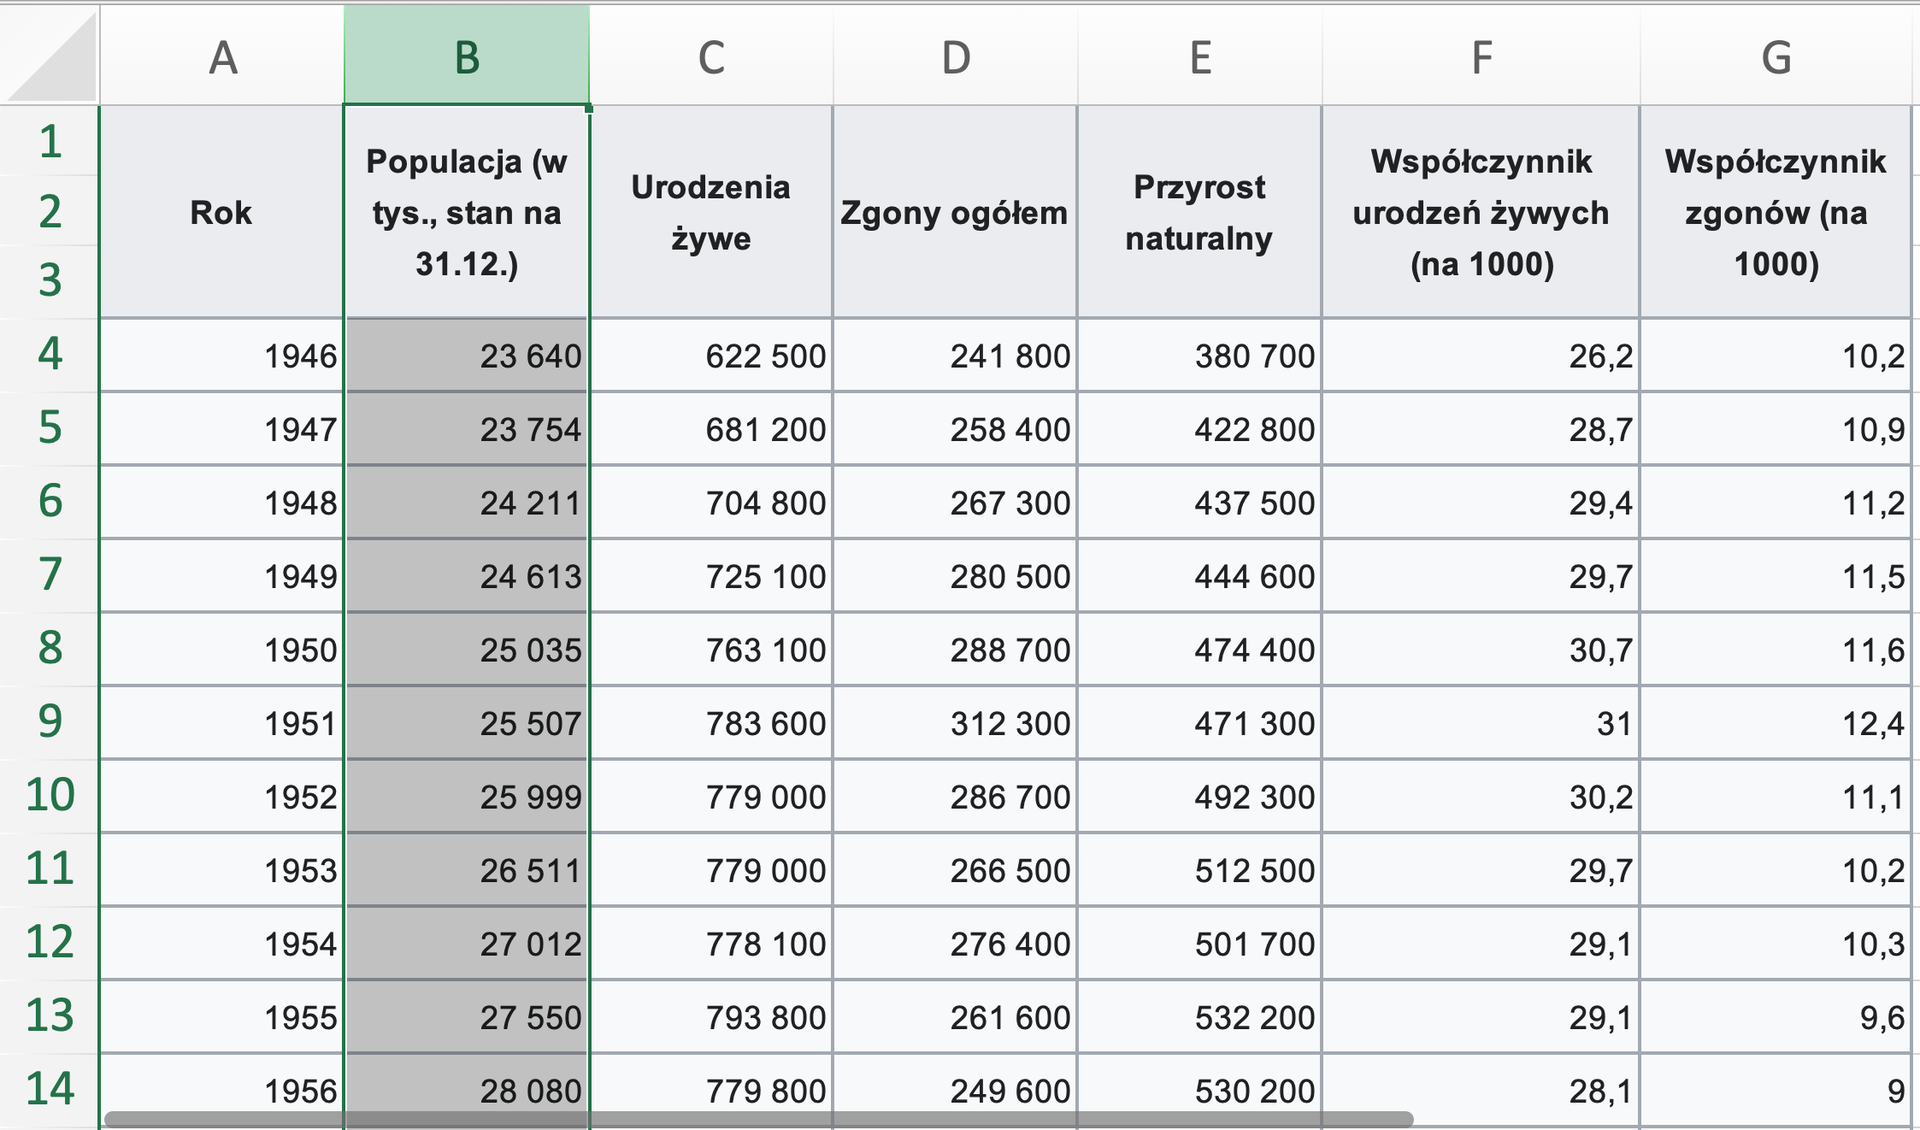Click 'Współczynnik zgonów (na 1000)' header
The height and width of the screenshot is (1130, 1920).
(x=1776, y=212)
